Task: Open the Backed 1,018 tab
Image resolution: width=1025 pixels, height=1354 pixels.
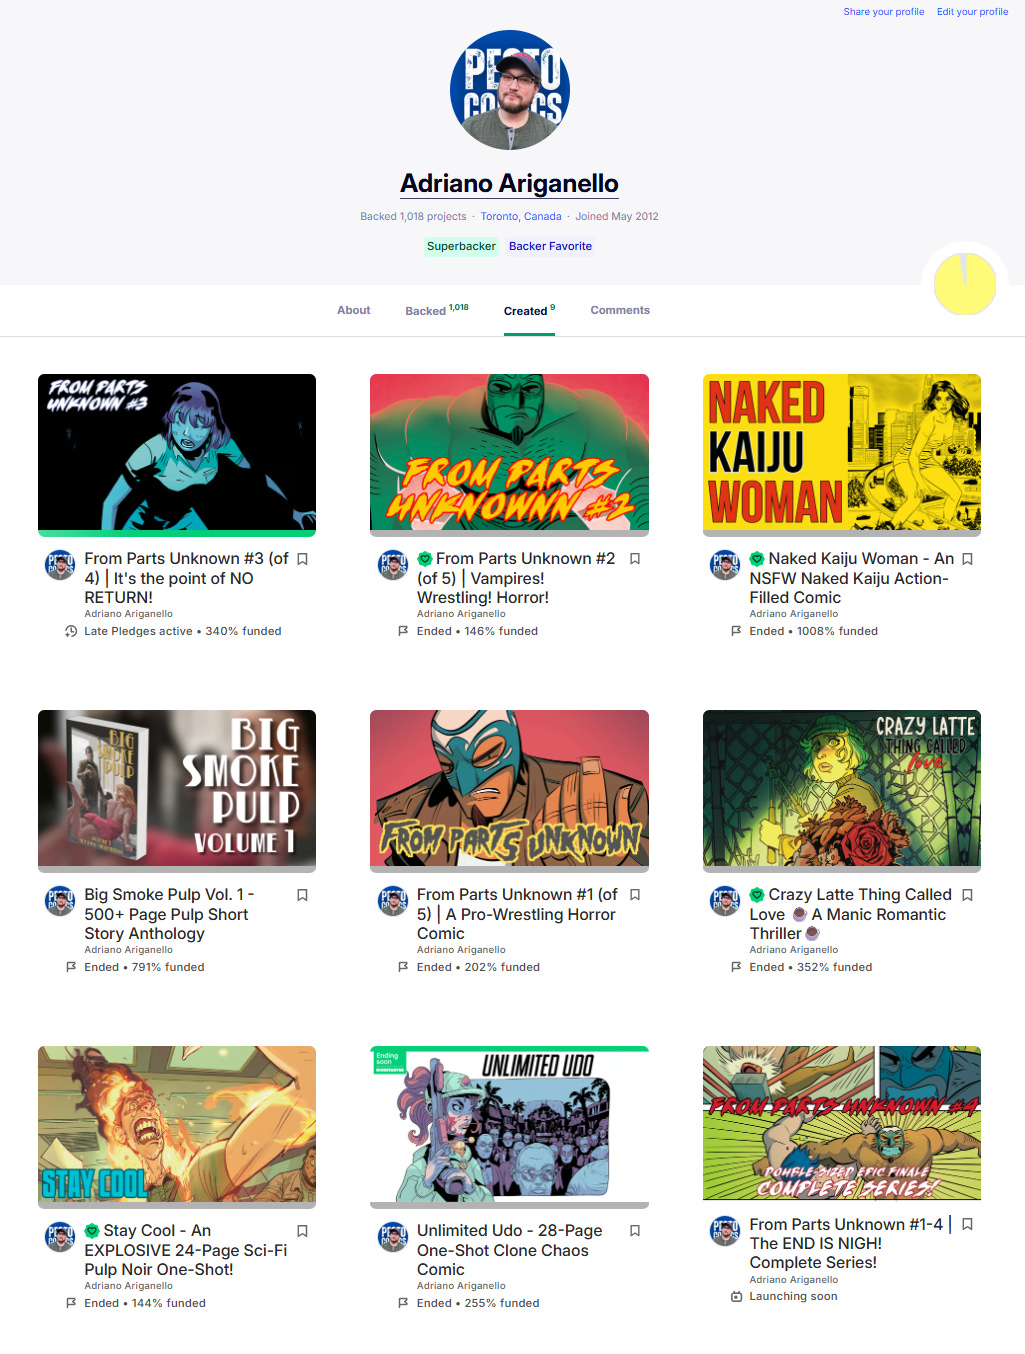Action: click(x=437, y=310)
